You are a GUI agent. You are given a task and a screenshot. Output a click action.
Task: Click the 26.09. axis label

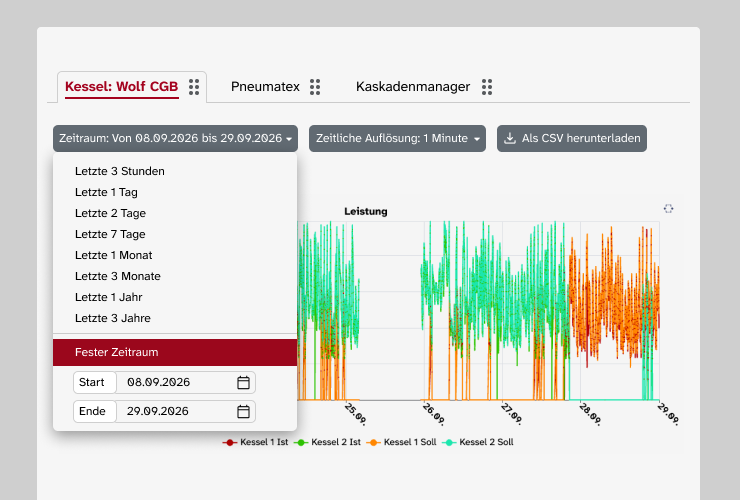pyautogui.click(x=433, y=414)
